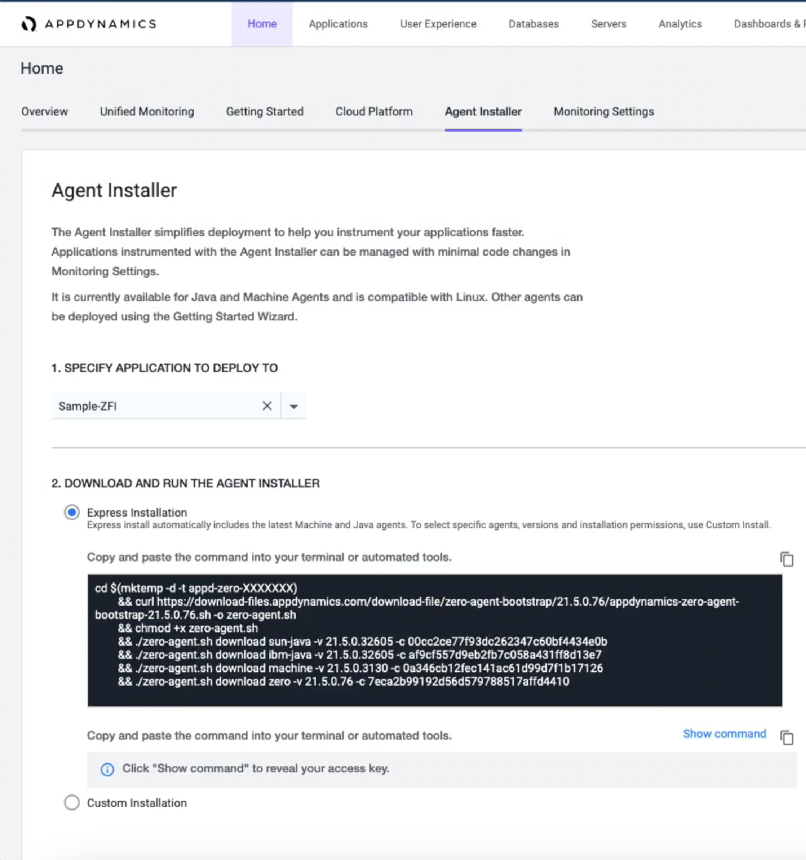Switch to the Cloud Platform tab
This screenshot has width=806, height=860.
point(374,111)
